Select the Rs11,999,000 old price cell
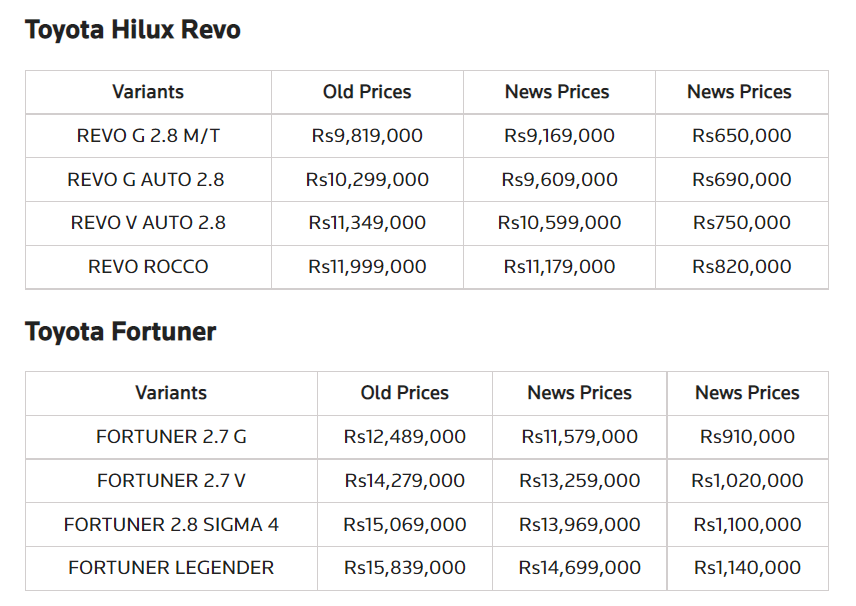The image size is (856, 606). (367, 267)
